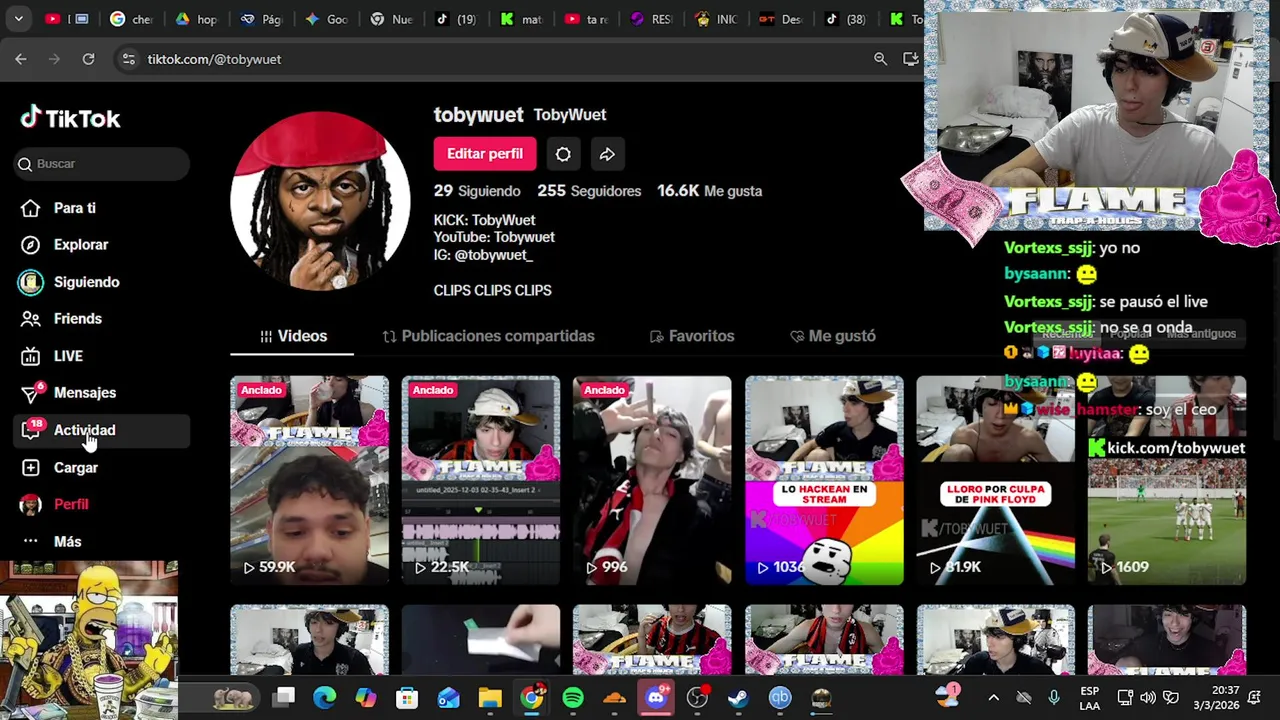
Task: Click the TikTok logo
Action: pos(70,118)
